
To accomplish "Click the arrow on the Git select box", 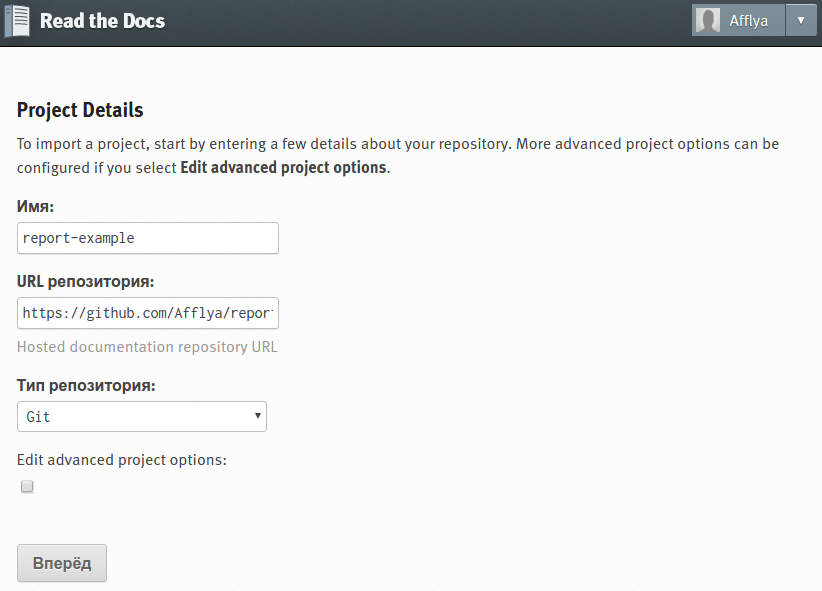I will 257,416.
